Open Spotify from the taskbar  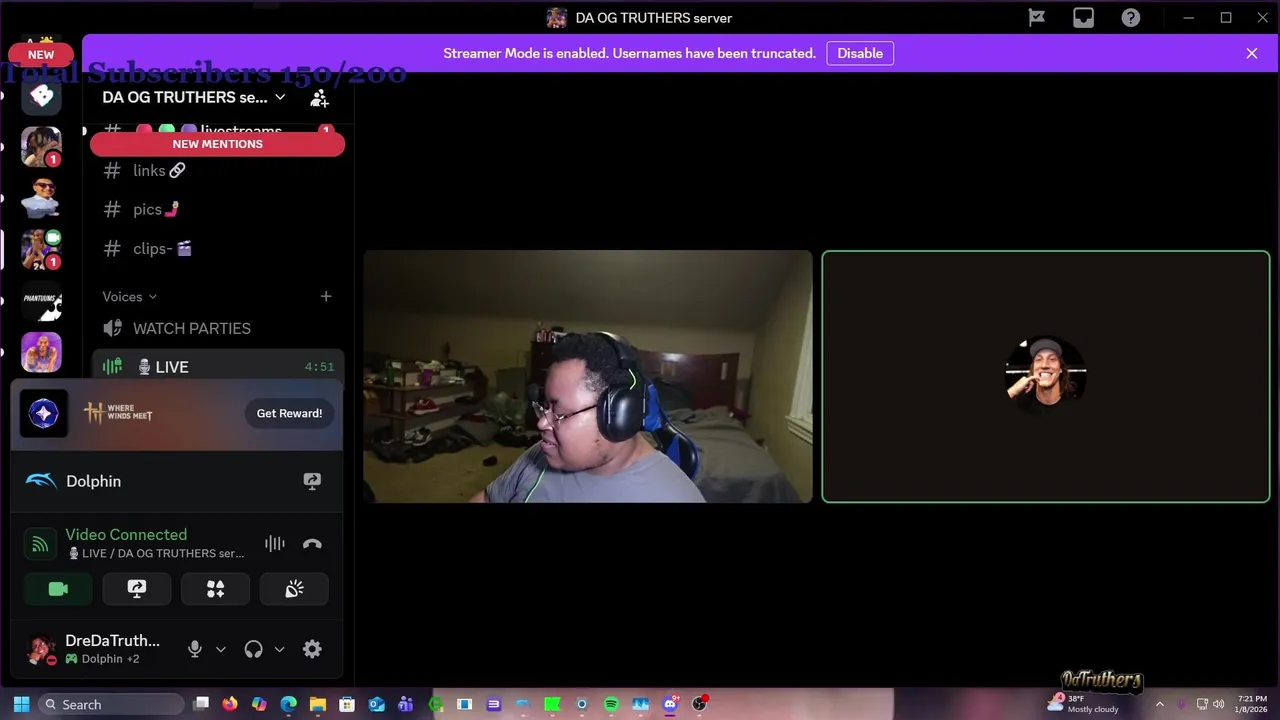pyautogui.click(x=611, y=704)
